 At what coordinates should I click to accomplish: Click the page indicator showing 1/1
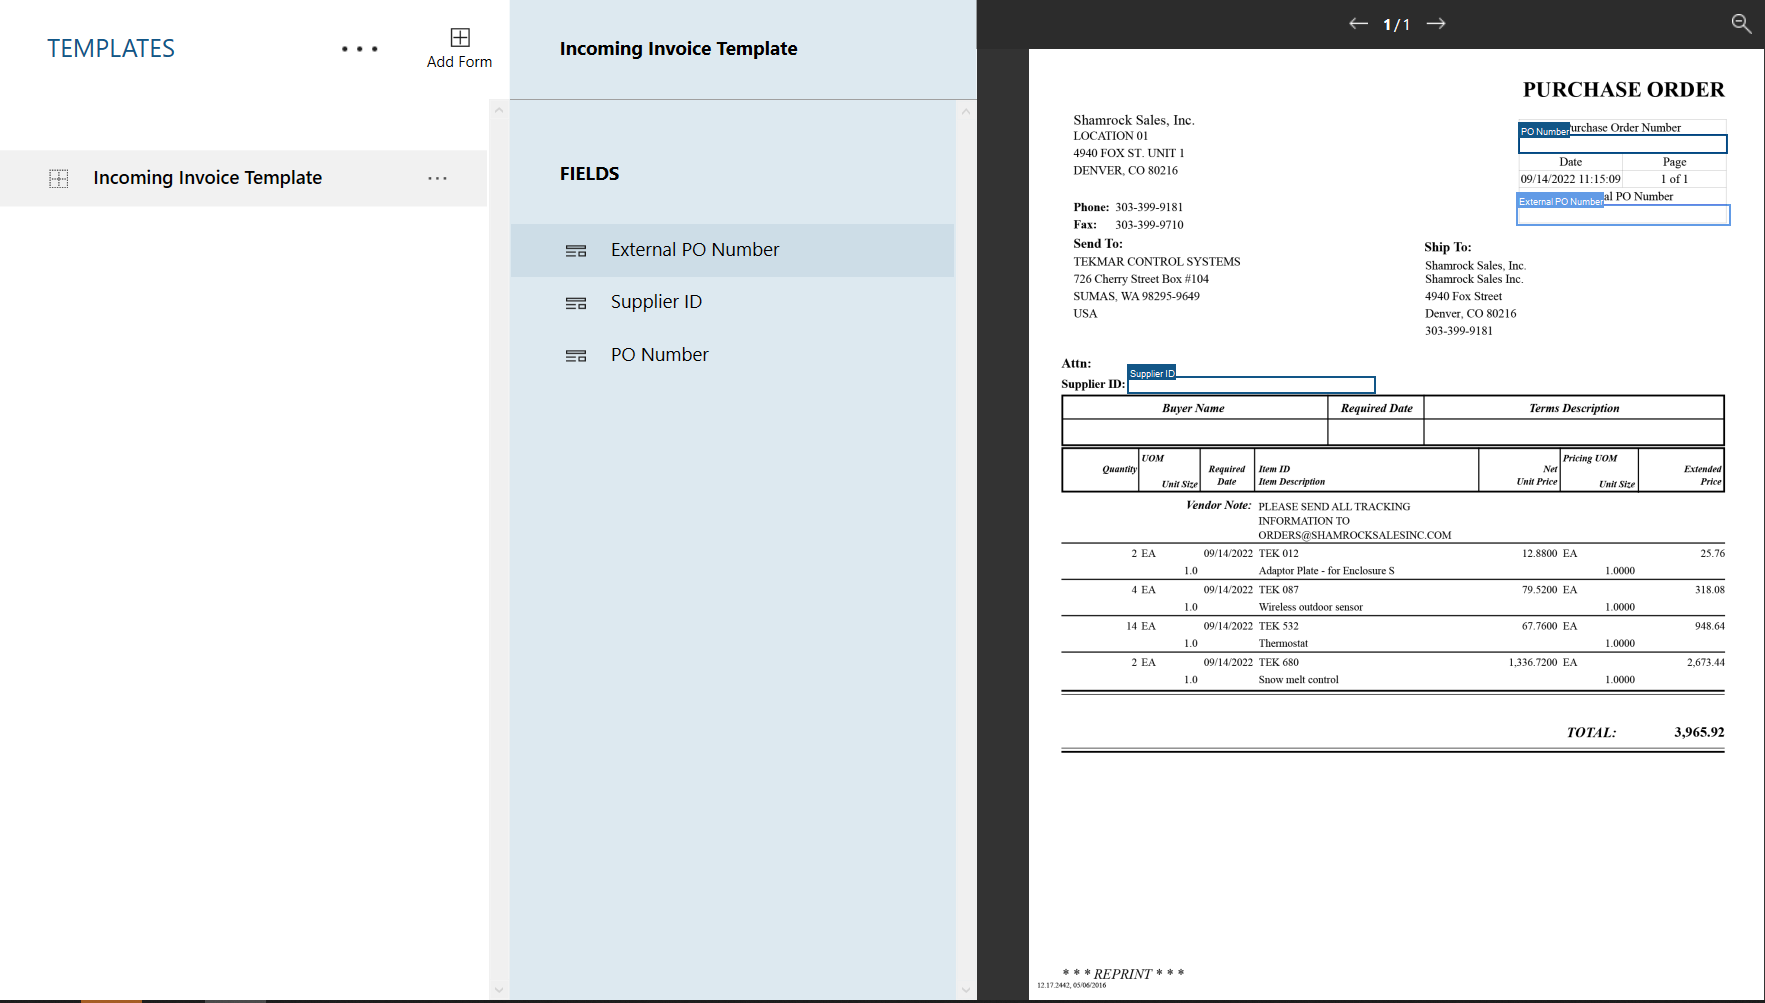(1396, 23)
